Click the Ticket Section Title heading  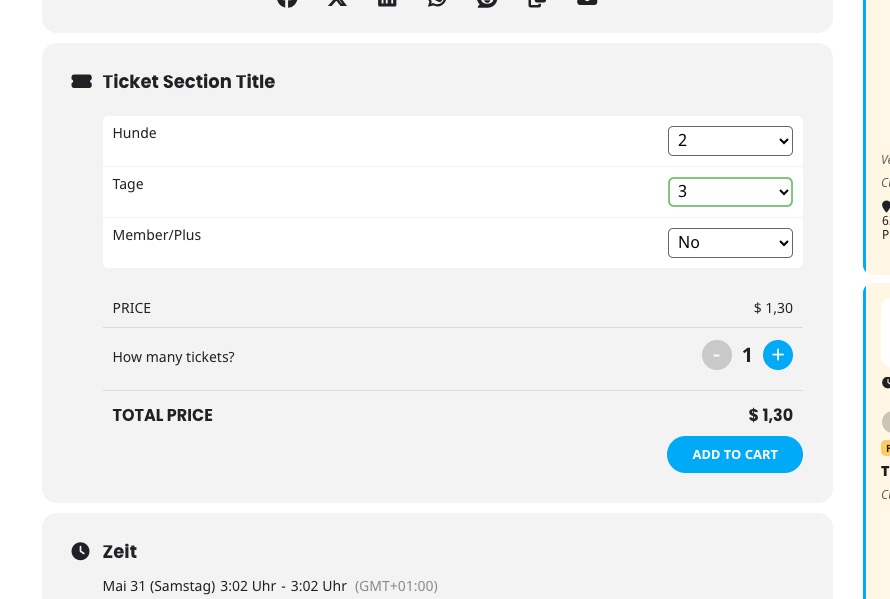[188, 82]
